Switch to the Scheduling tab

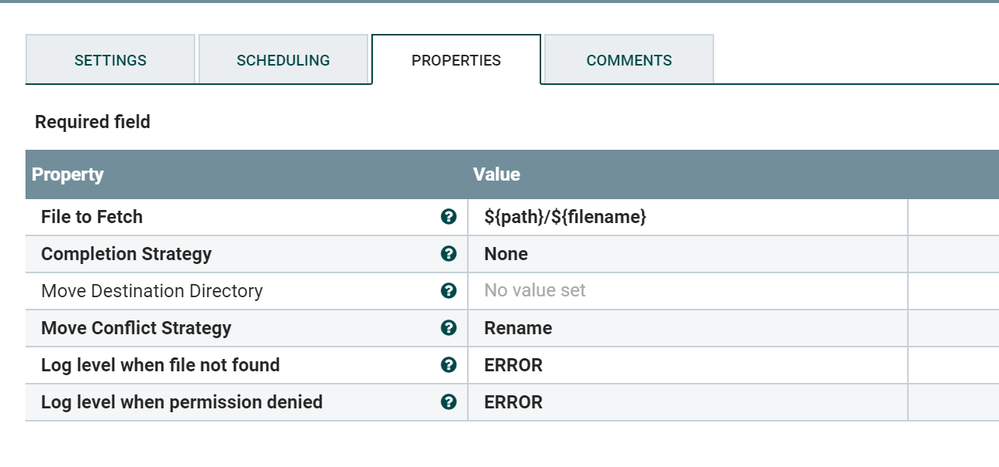(x=283, y=60)
